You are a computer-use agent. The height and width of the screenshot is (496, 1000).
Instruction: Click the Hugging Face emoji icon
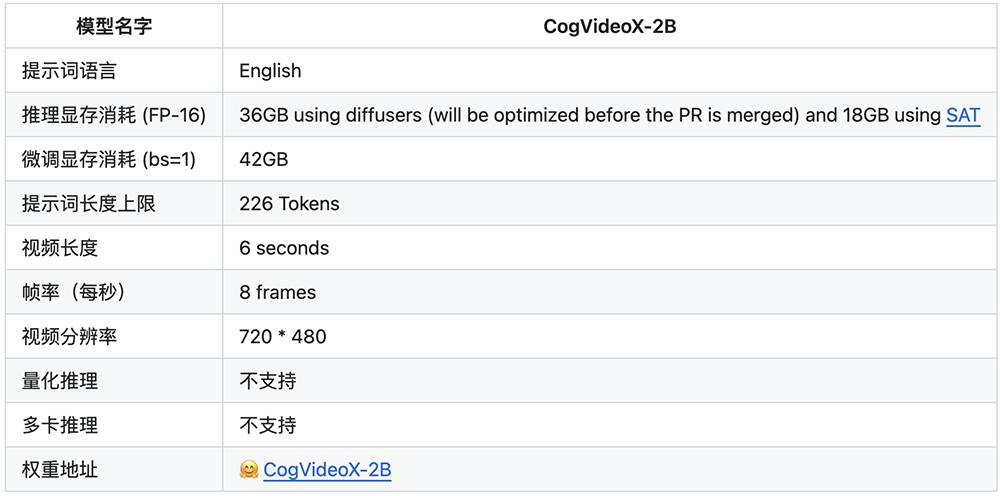tap(249, 470)
